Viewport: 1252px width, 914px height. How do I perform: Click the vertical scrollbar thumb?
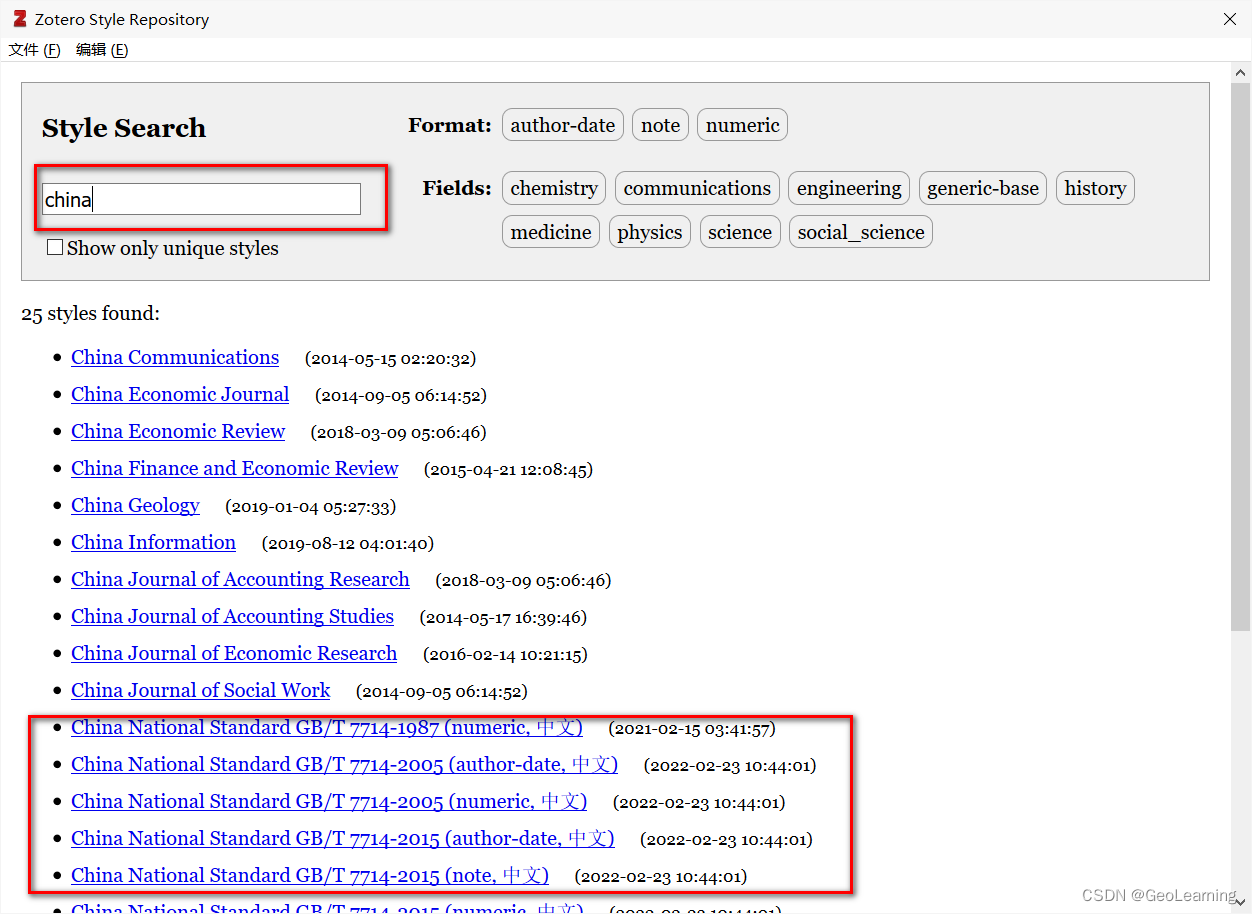click(x=1240, y=357)
